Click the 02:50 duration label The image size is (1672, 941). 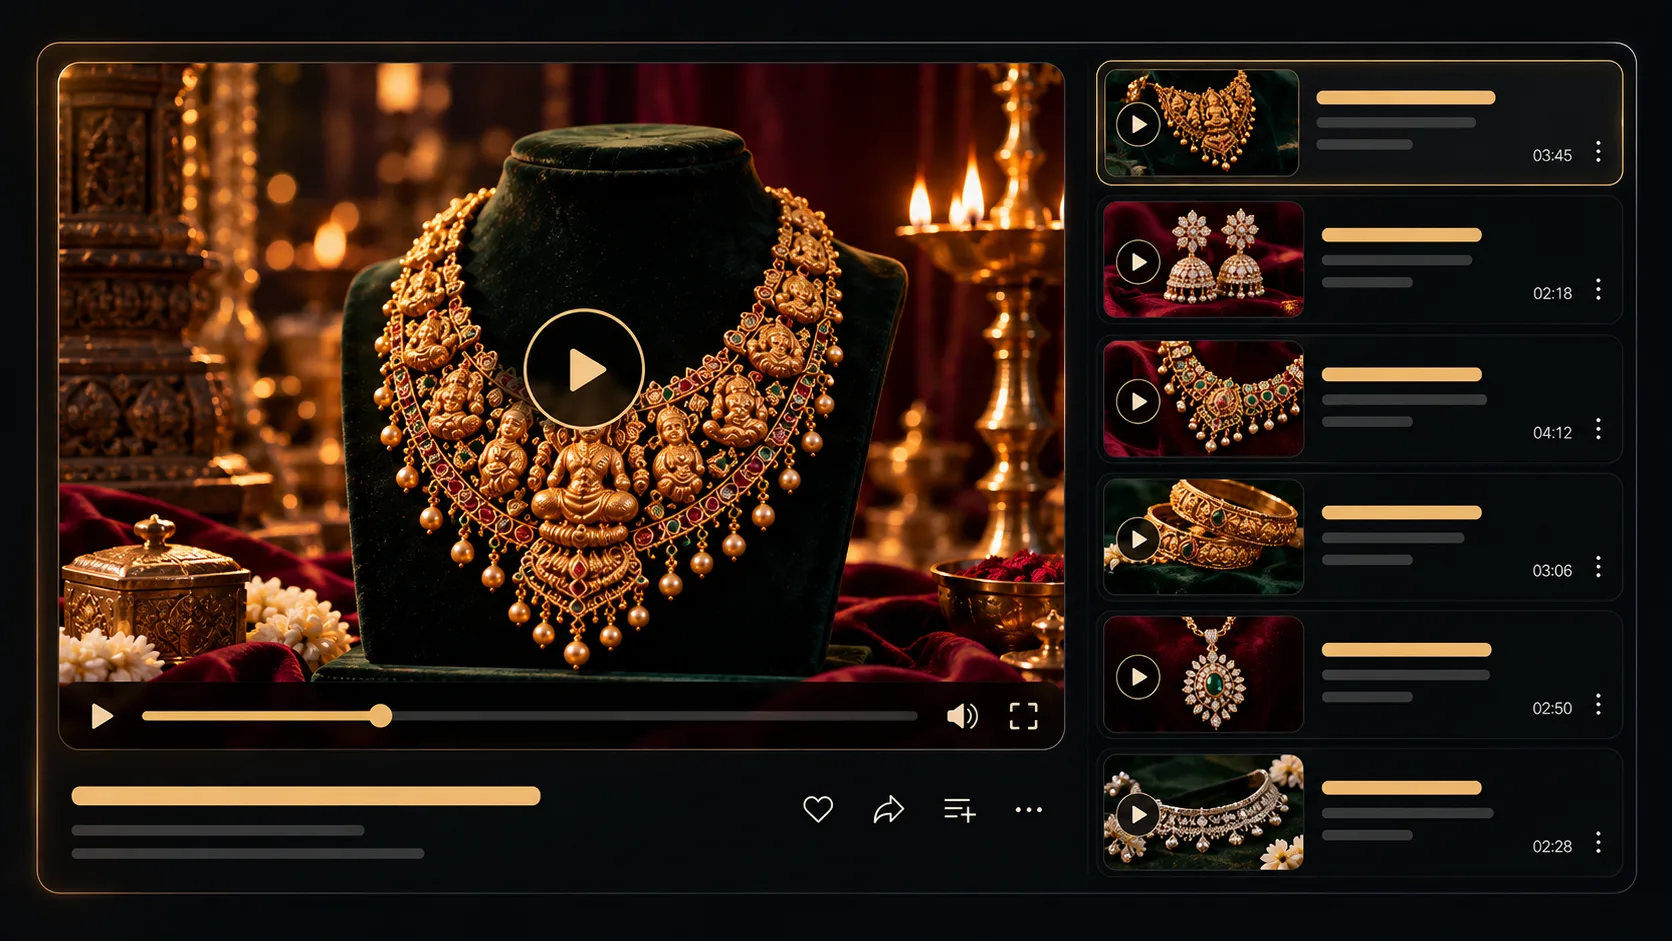[x=1552, y=709]
